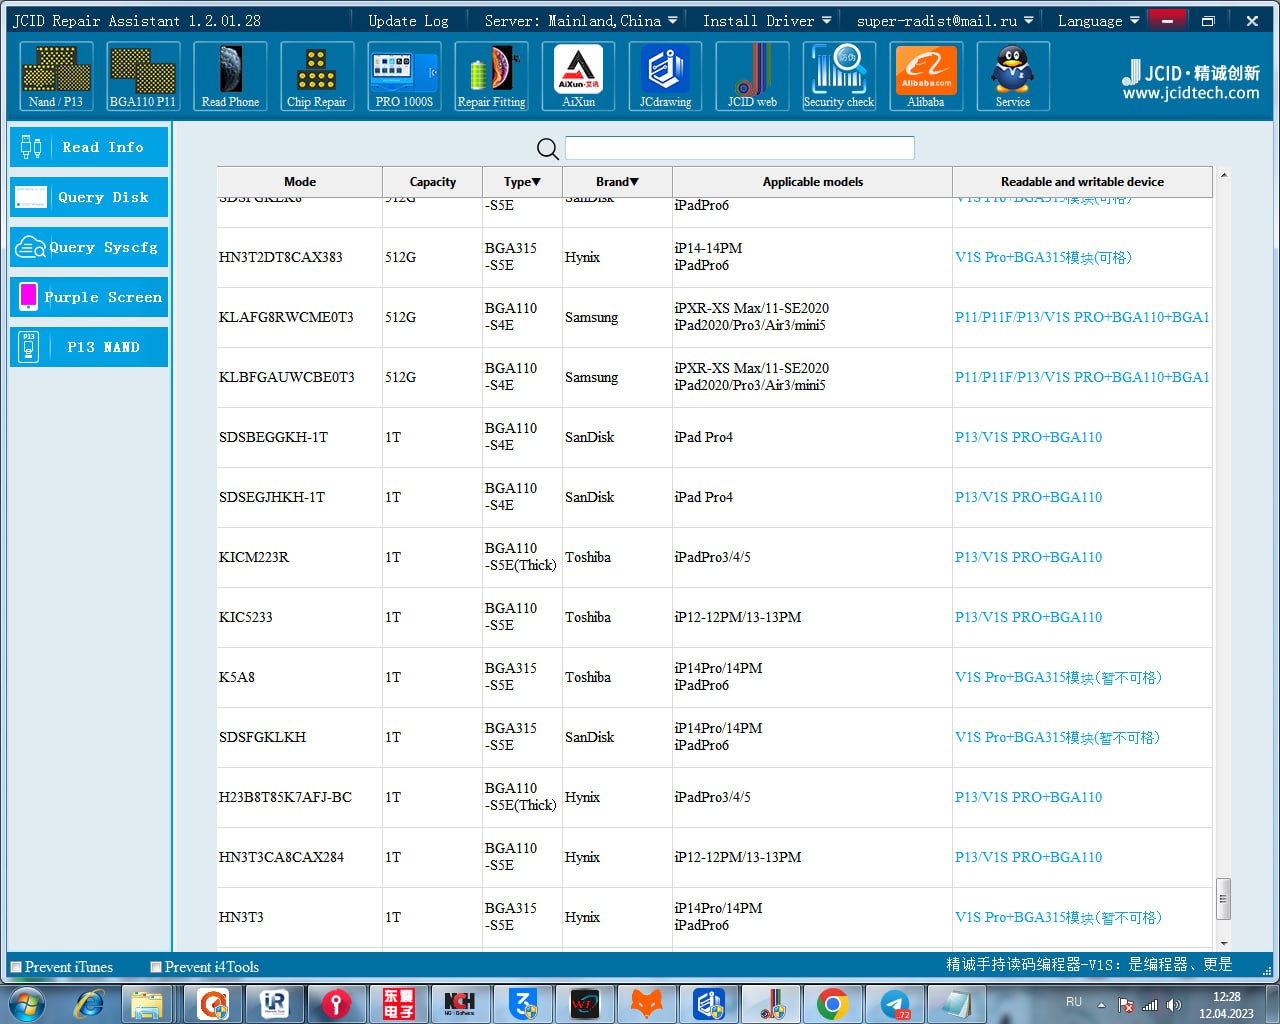
Task: Open Alibaba store shortcut
Action: [x=926, y=76]
